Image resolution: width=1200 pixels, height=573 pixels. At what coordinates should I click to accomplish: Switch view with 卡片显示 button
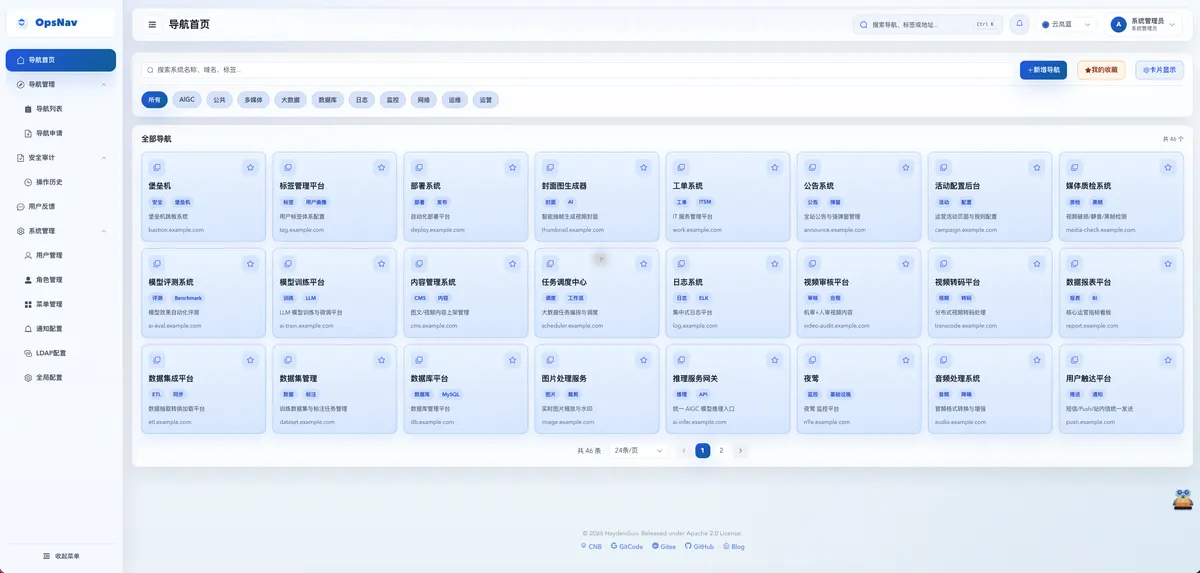1159,70
